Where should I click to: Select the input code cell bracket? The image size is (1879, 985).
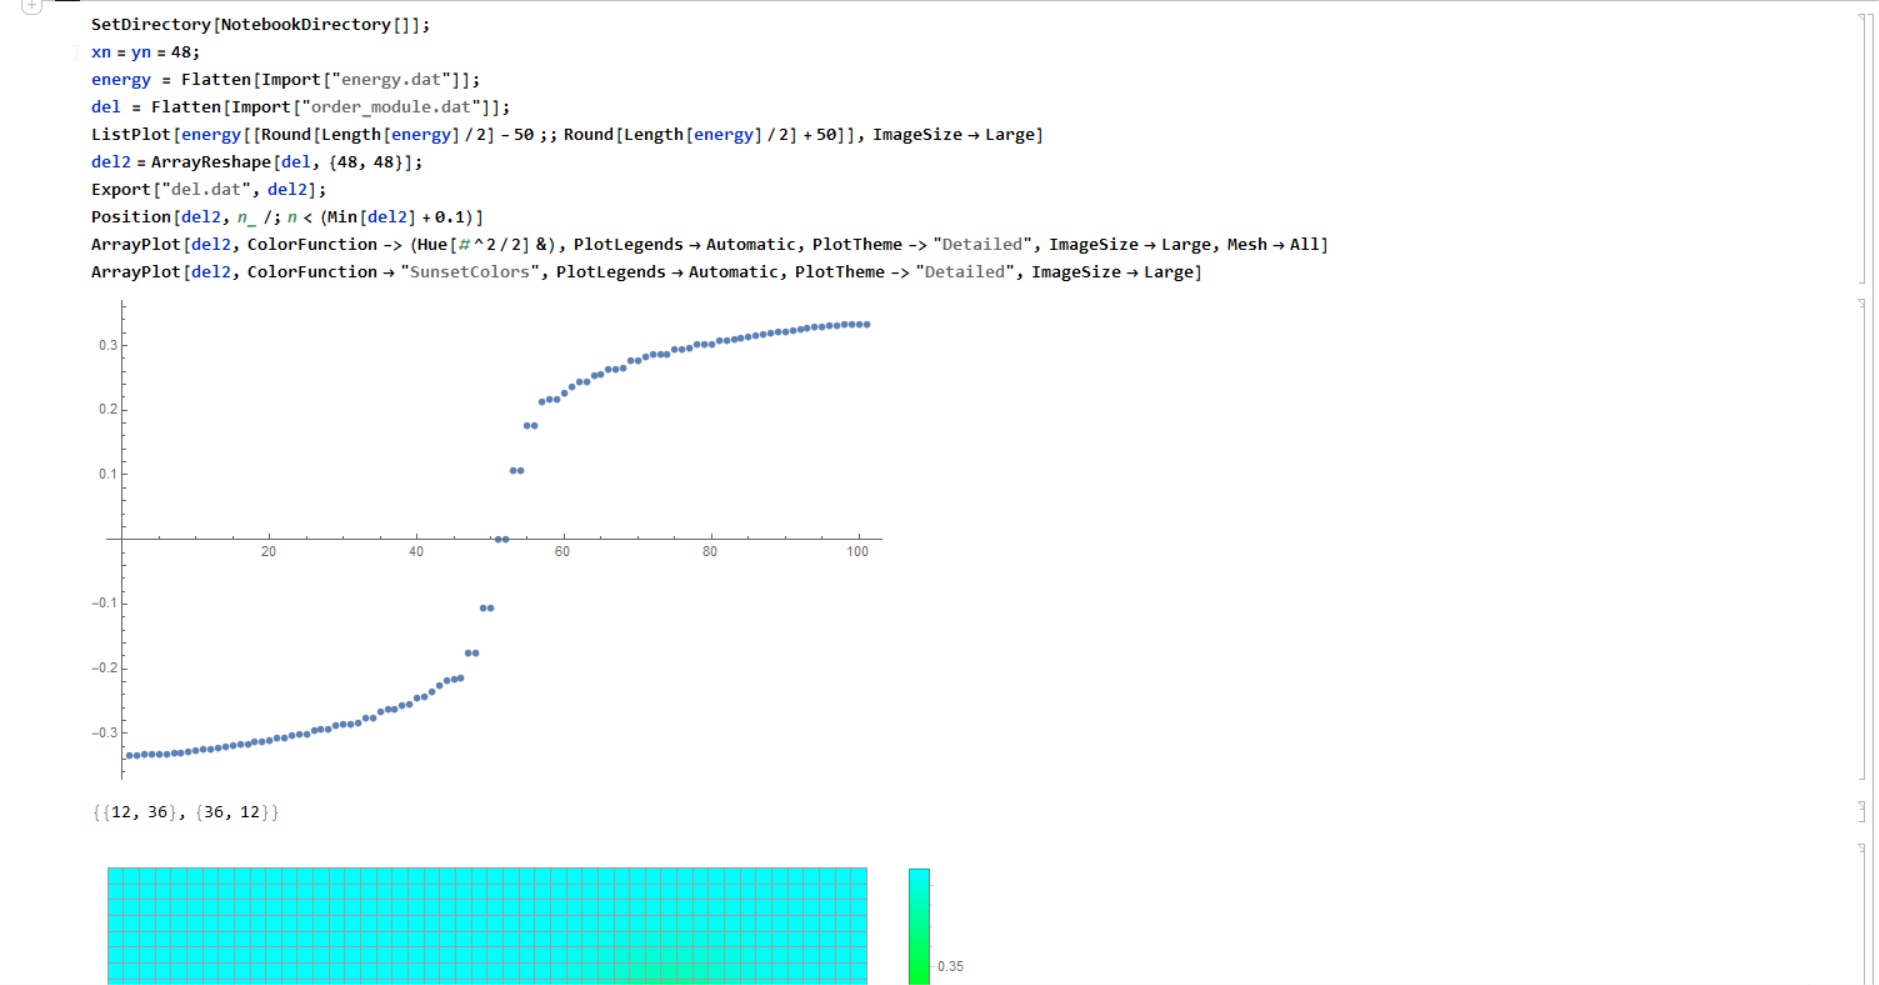[x=1863, y=148]
